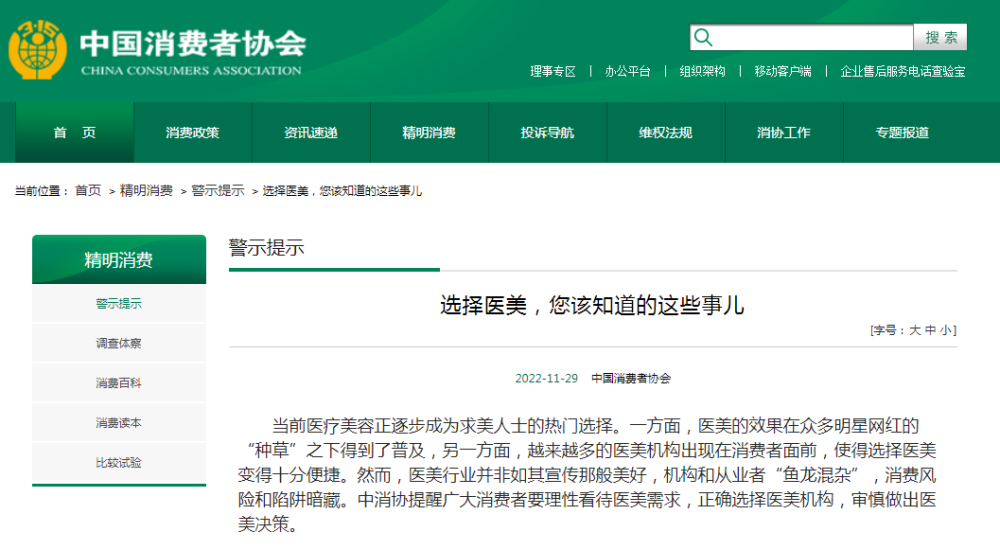The image size is (1000, 550).
Task: Click the 中国消费者协会 site title
Action: 193,43
